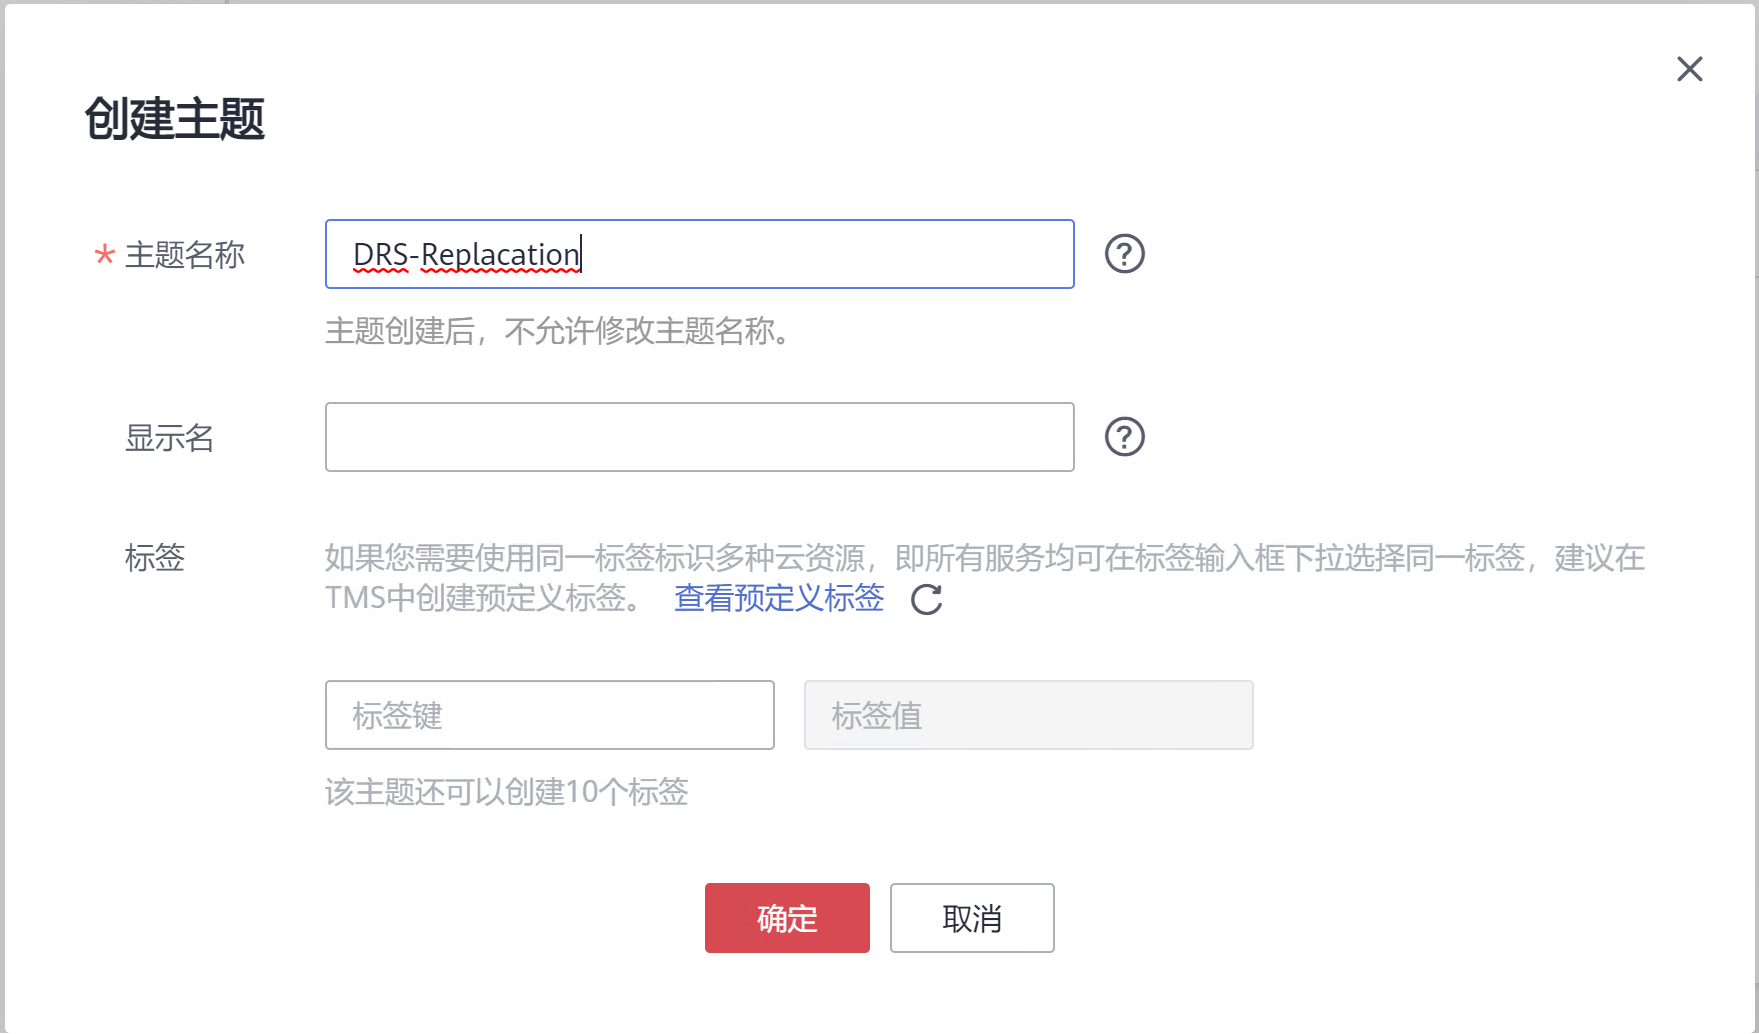Open the 查看预定义标签 link
The height and width of the screenshot is (1034, 1759).
click(779, 598)
